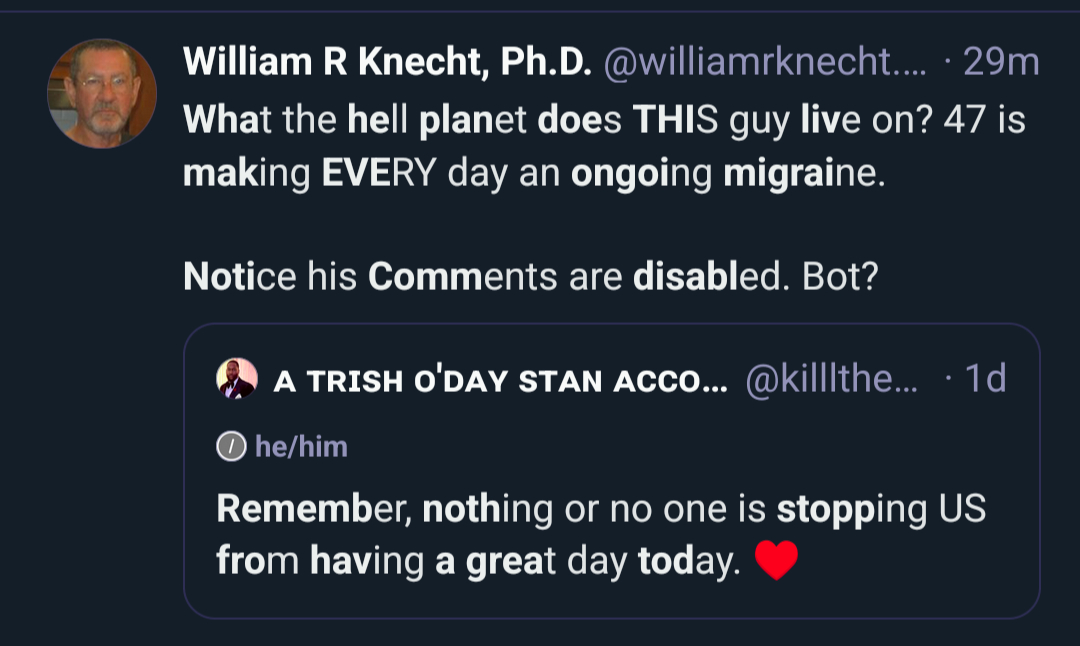Click the display name William R Knecht, Ph.D.
Viewport: 1080px width, 646px height.
387,65
